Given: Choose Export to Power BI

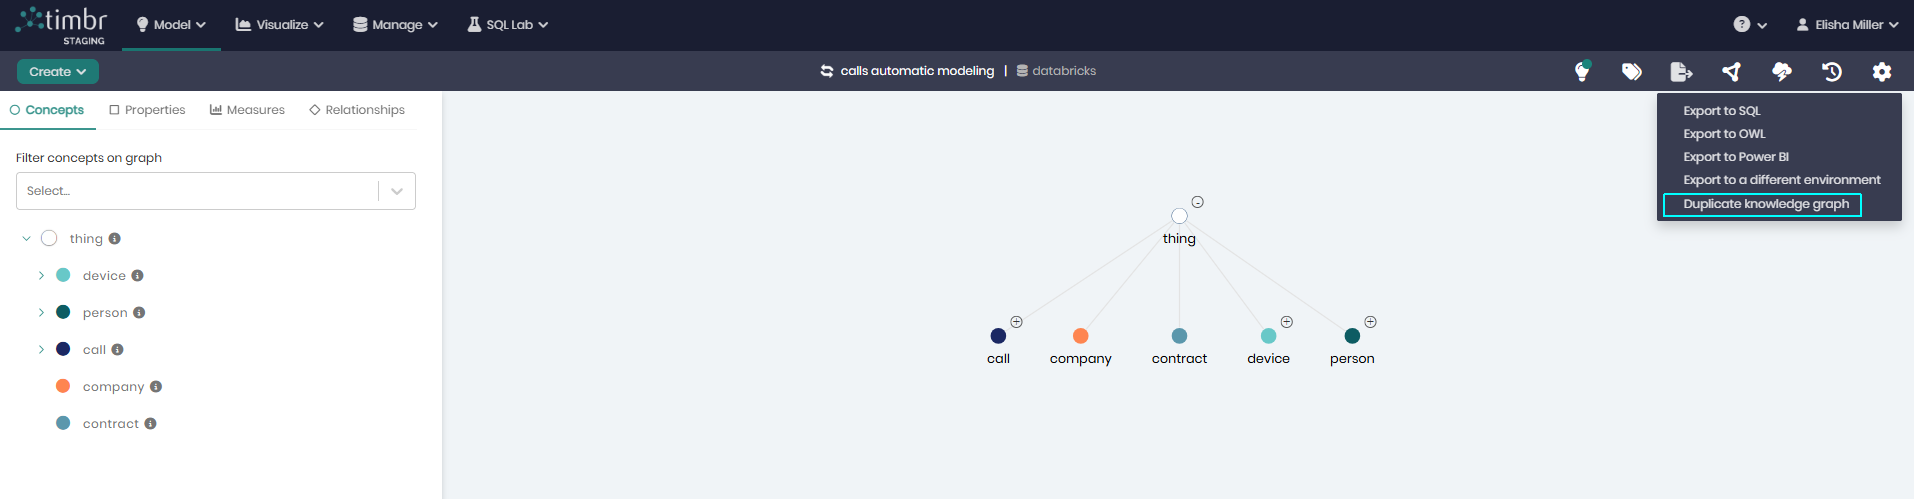Looking at the screenshot, I should (1735, 157).
